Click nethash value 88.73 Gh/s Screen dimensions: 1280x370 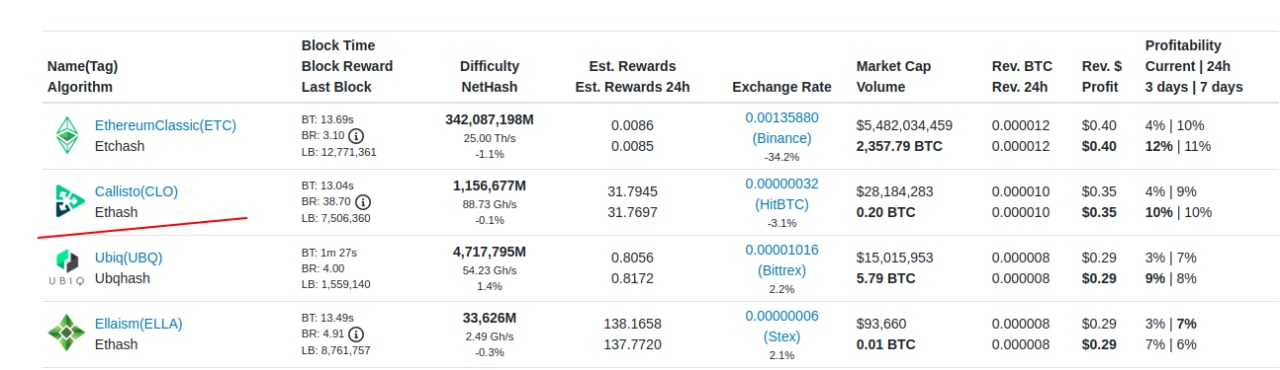click(x=489, y=204)
